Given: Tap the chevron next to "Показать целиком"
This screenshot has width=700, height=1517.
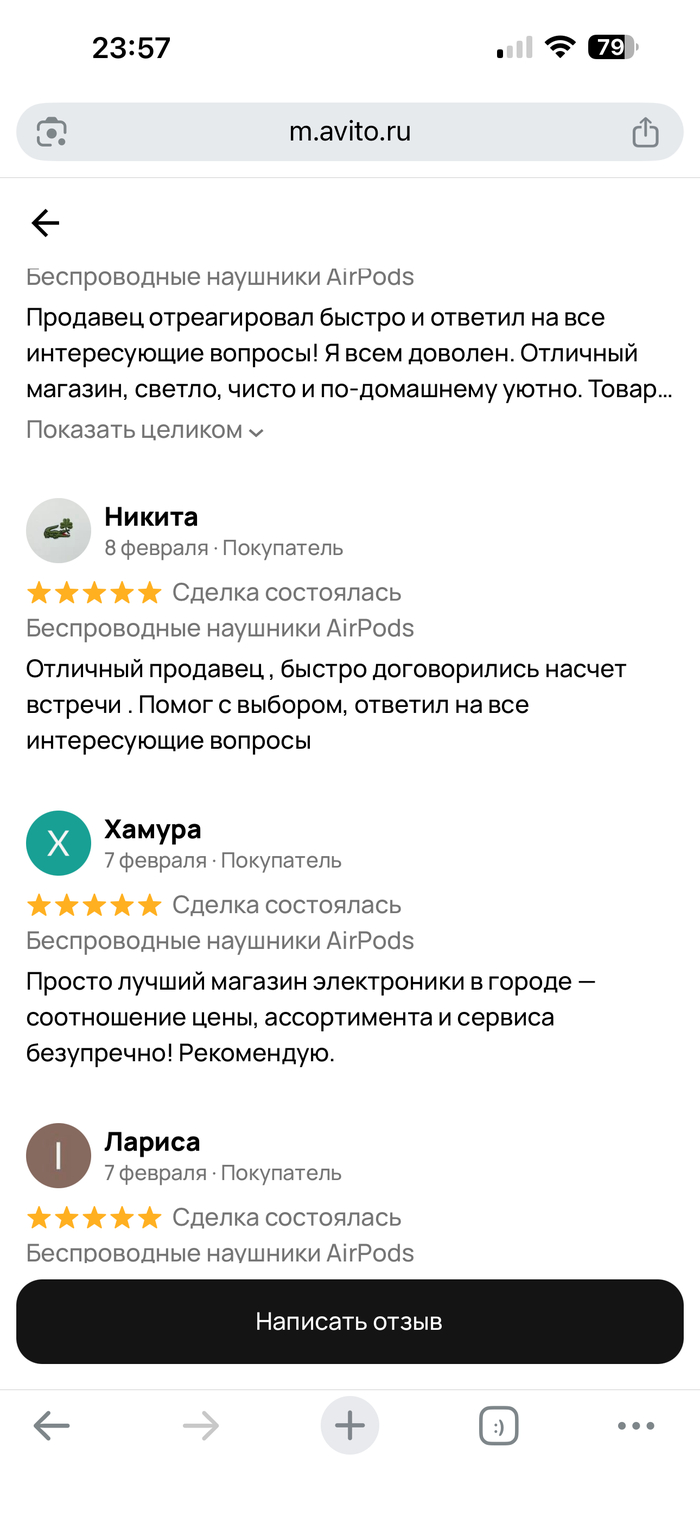Looking at the screenshot, I should (257, 432).
